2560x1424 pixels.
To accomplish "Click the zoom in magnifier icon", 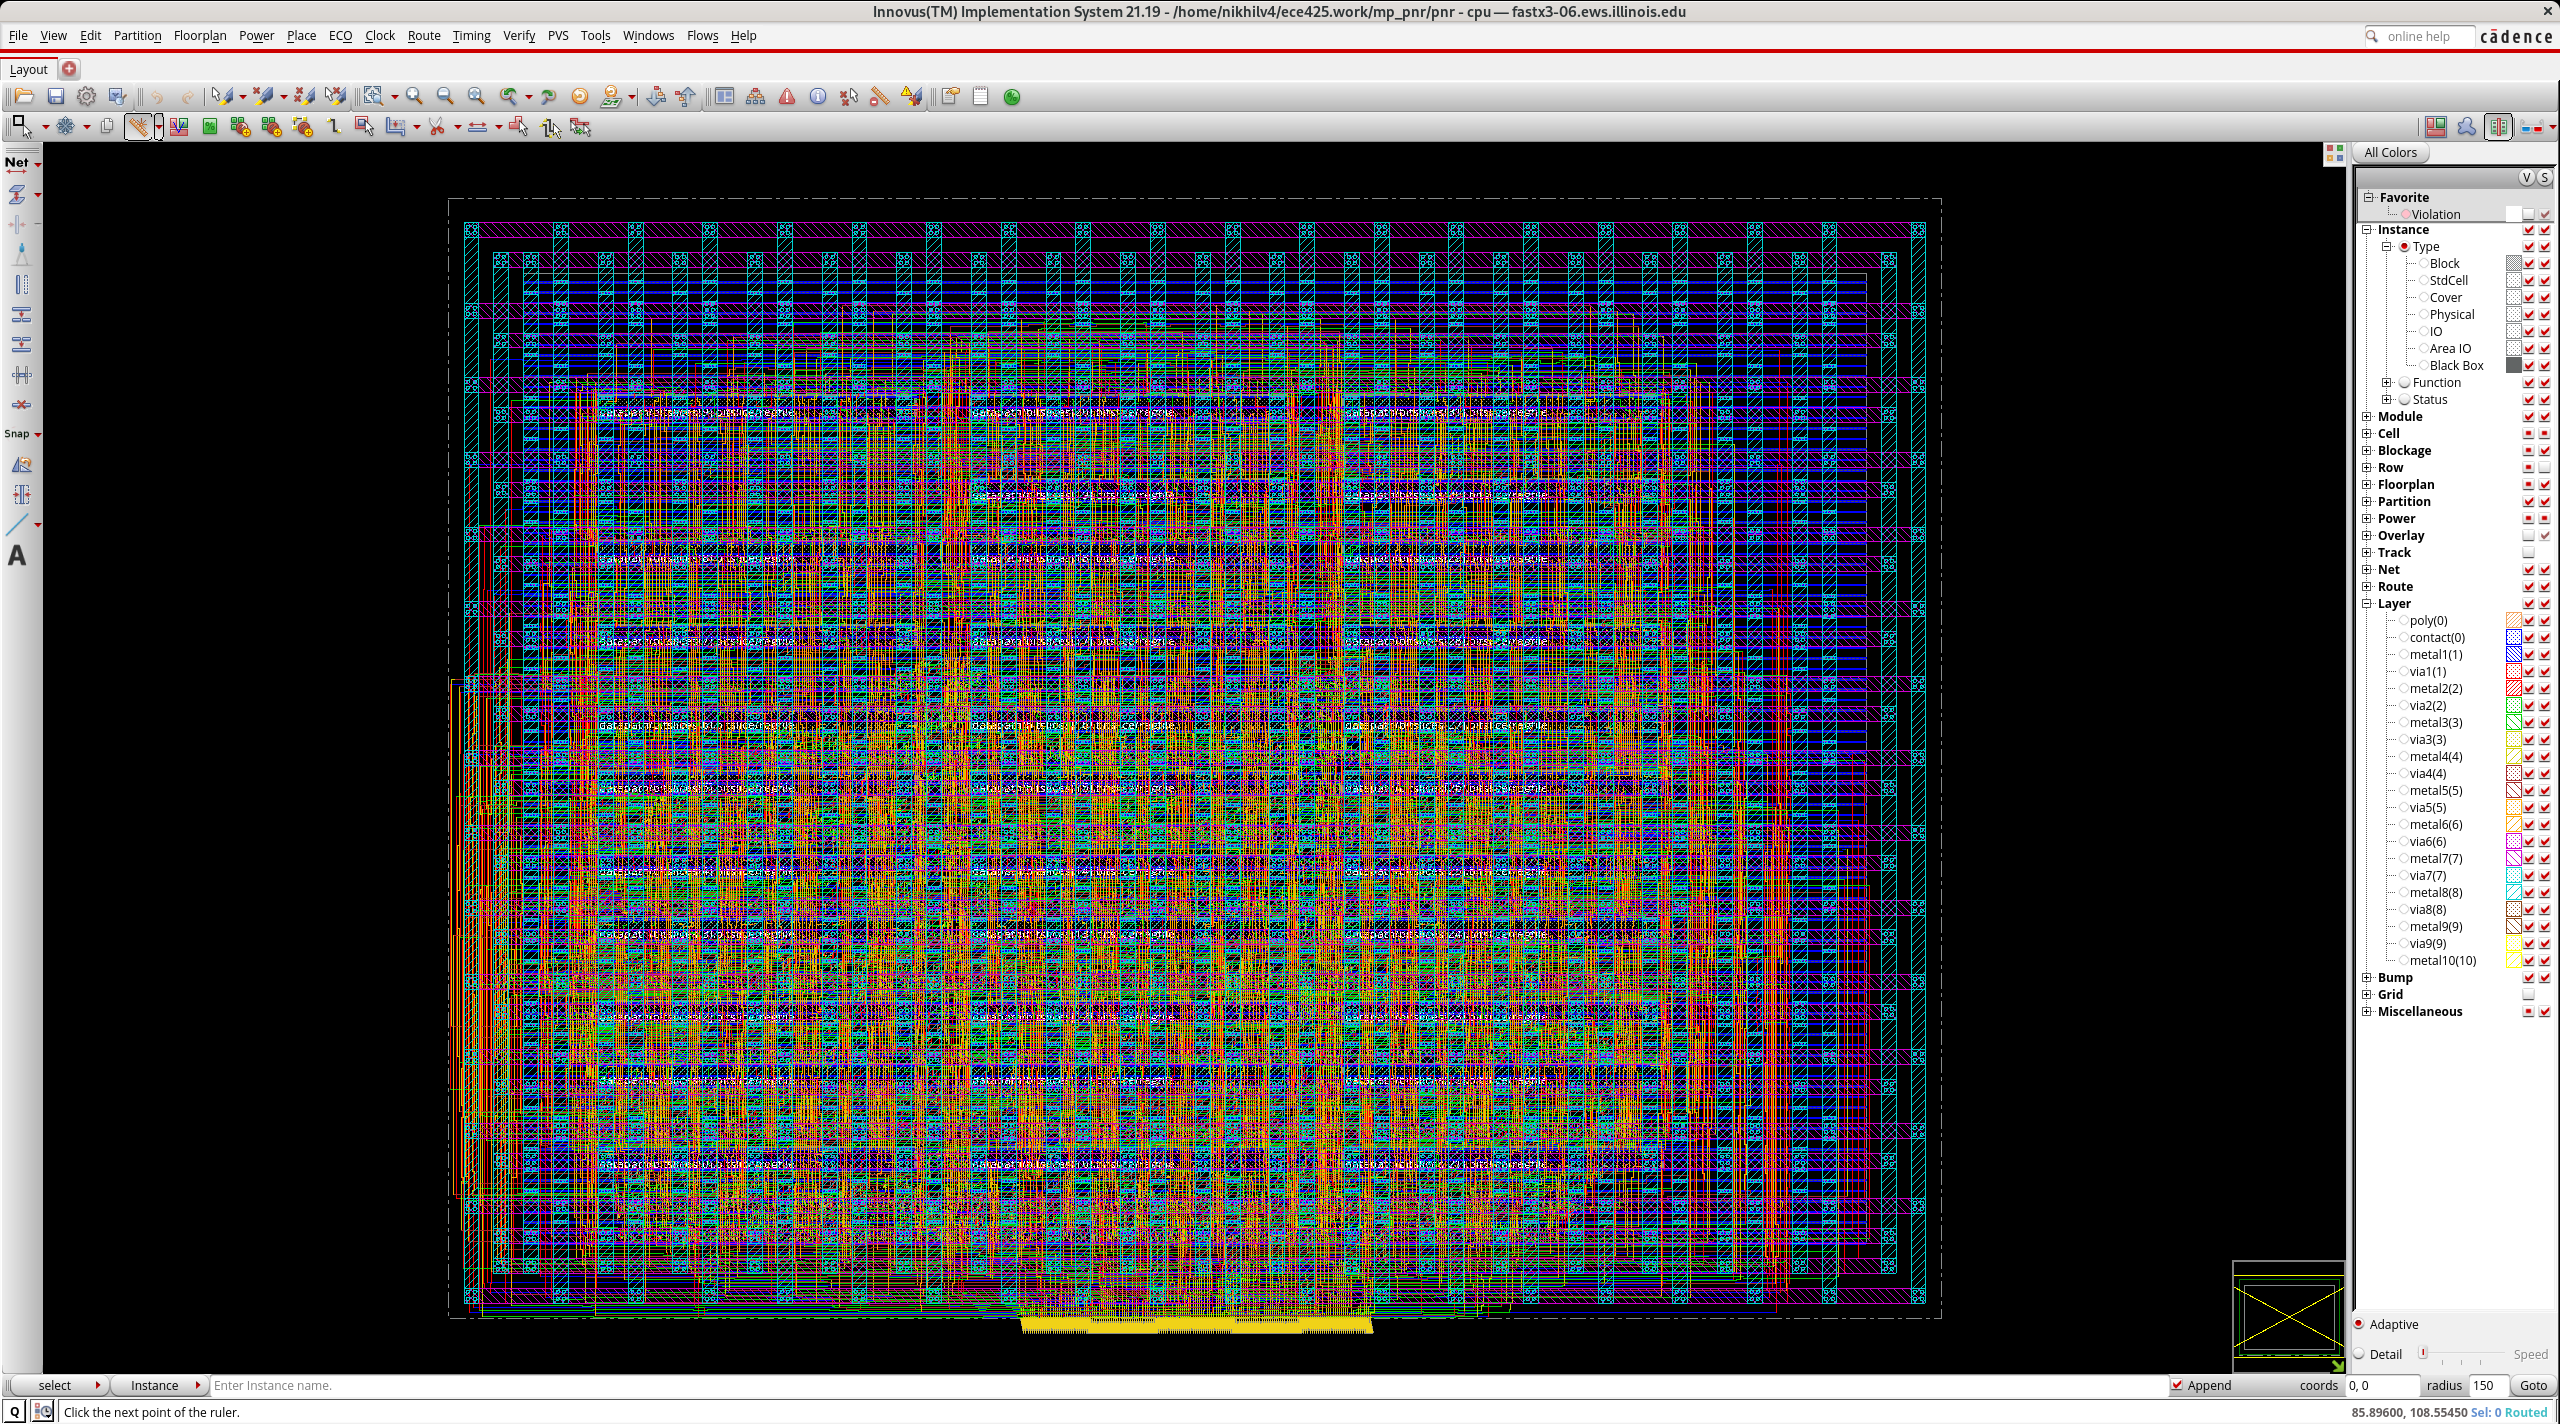I will point(414,96).
